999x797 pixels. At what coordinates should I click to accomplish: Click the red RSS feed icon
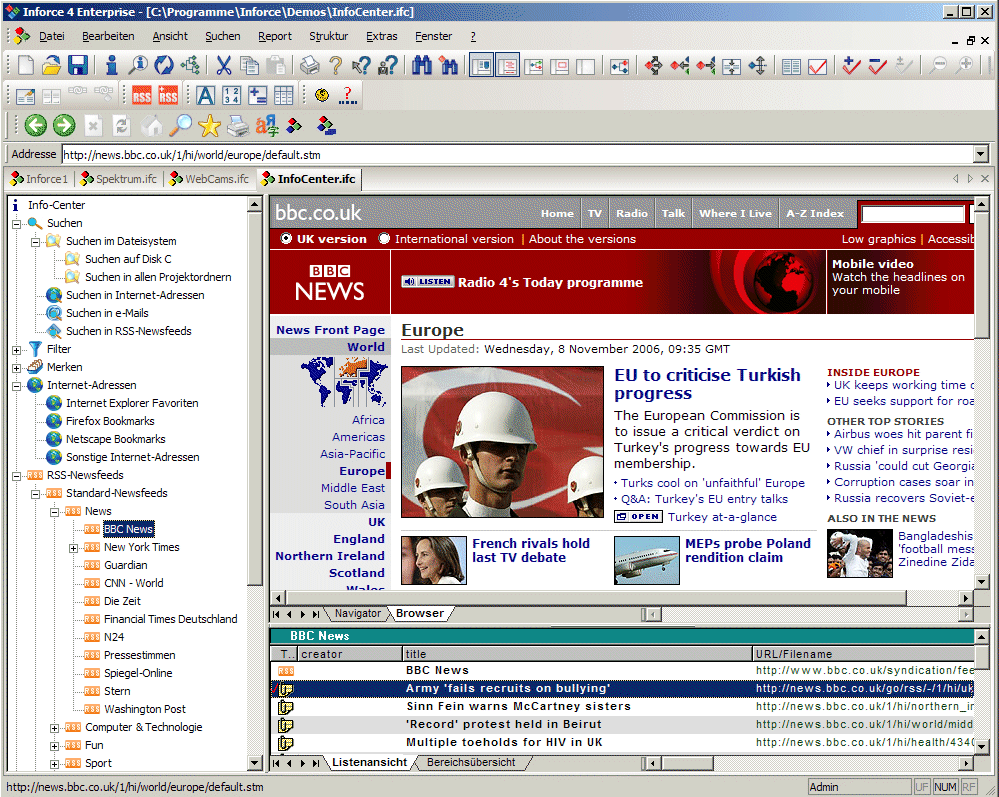(141, 96)
